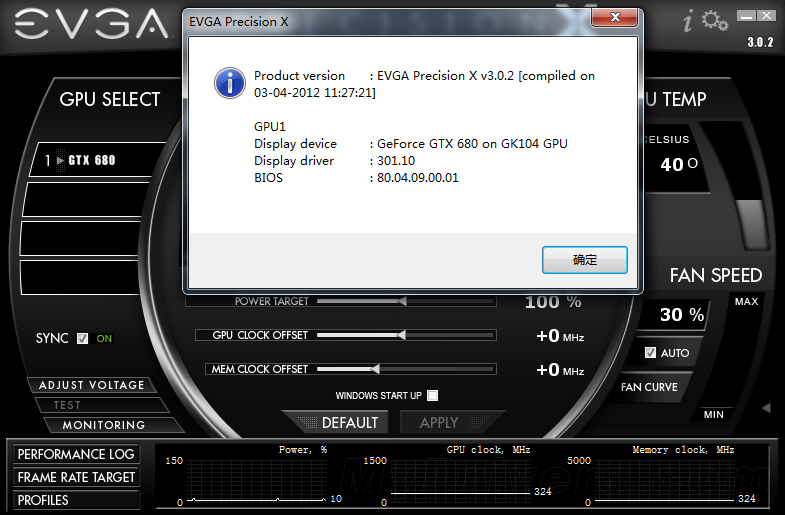Click the ON label next to SYNC
The width and height of the screenshot is (785, 515).
click(104, 339)
